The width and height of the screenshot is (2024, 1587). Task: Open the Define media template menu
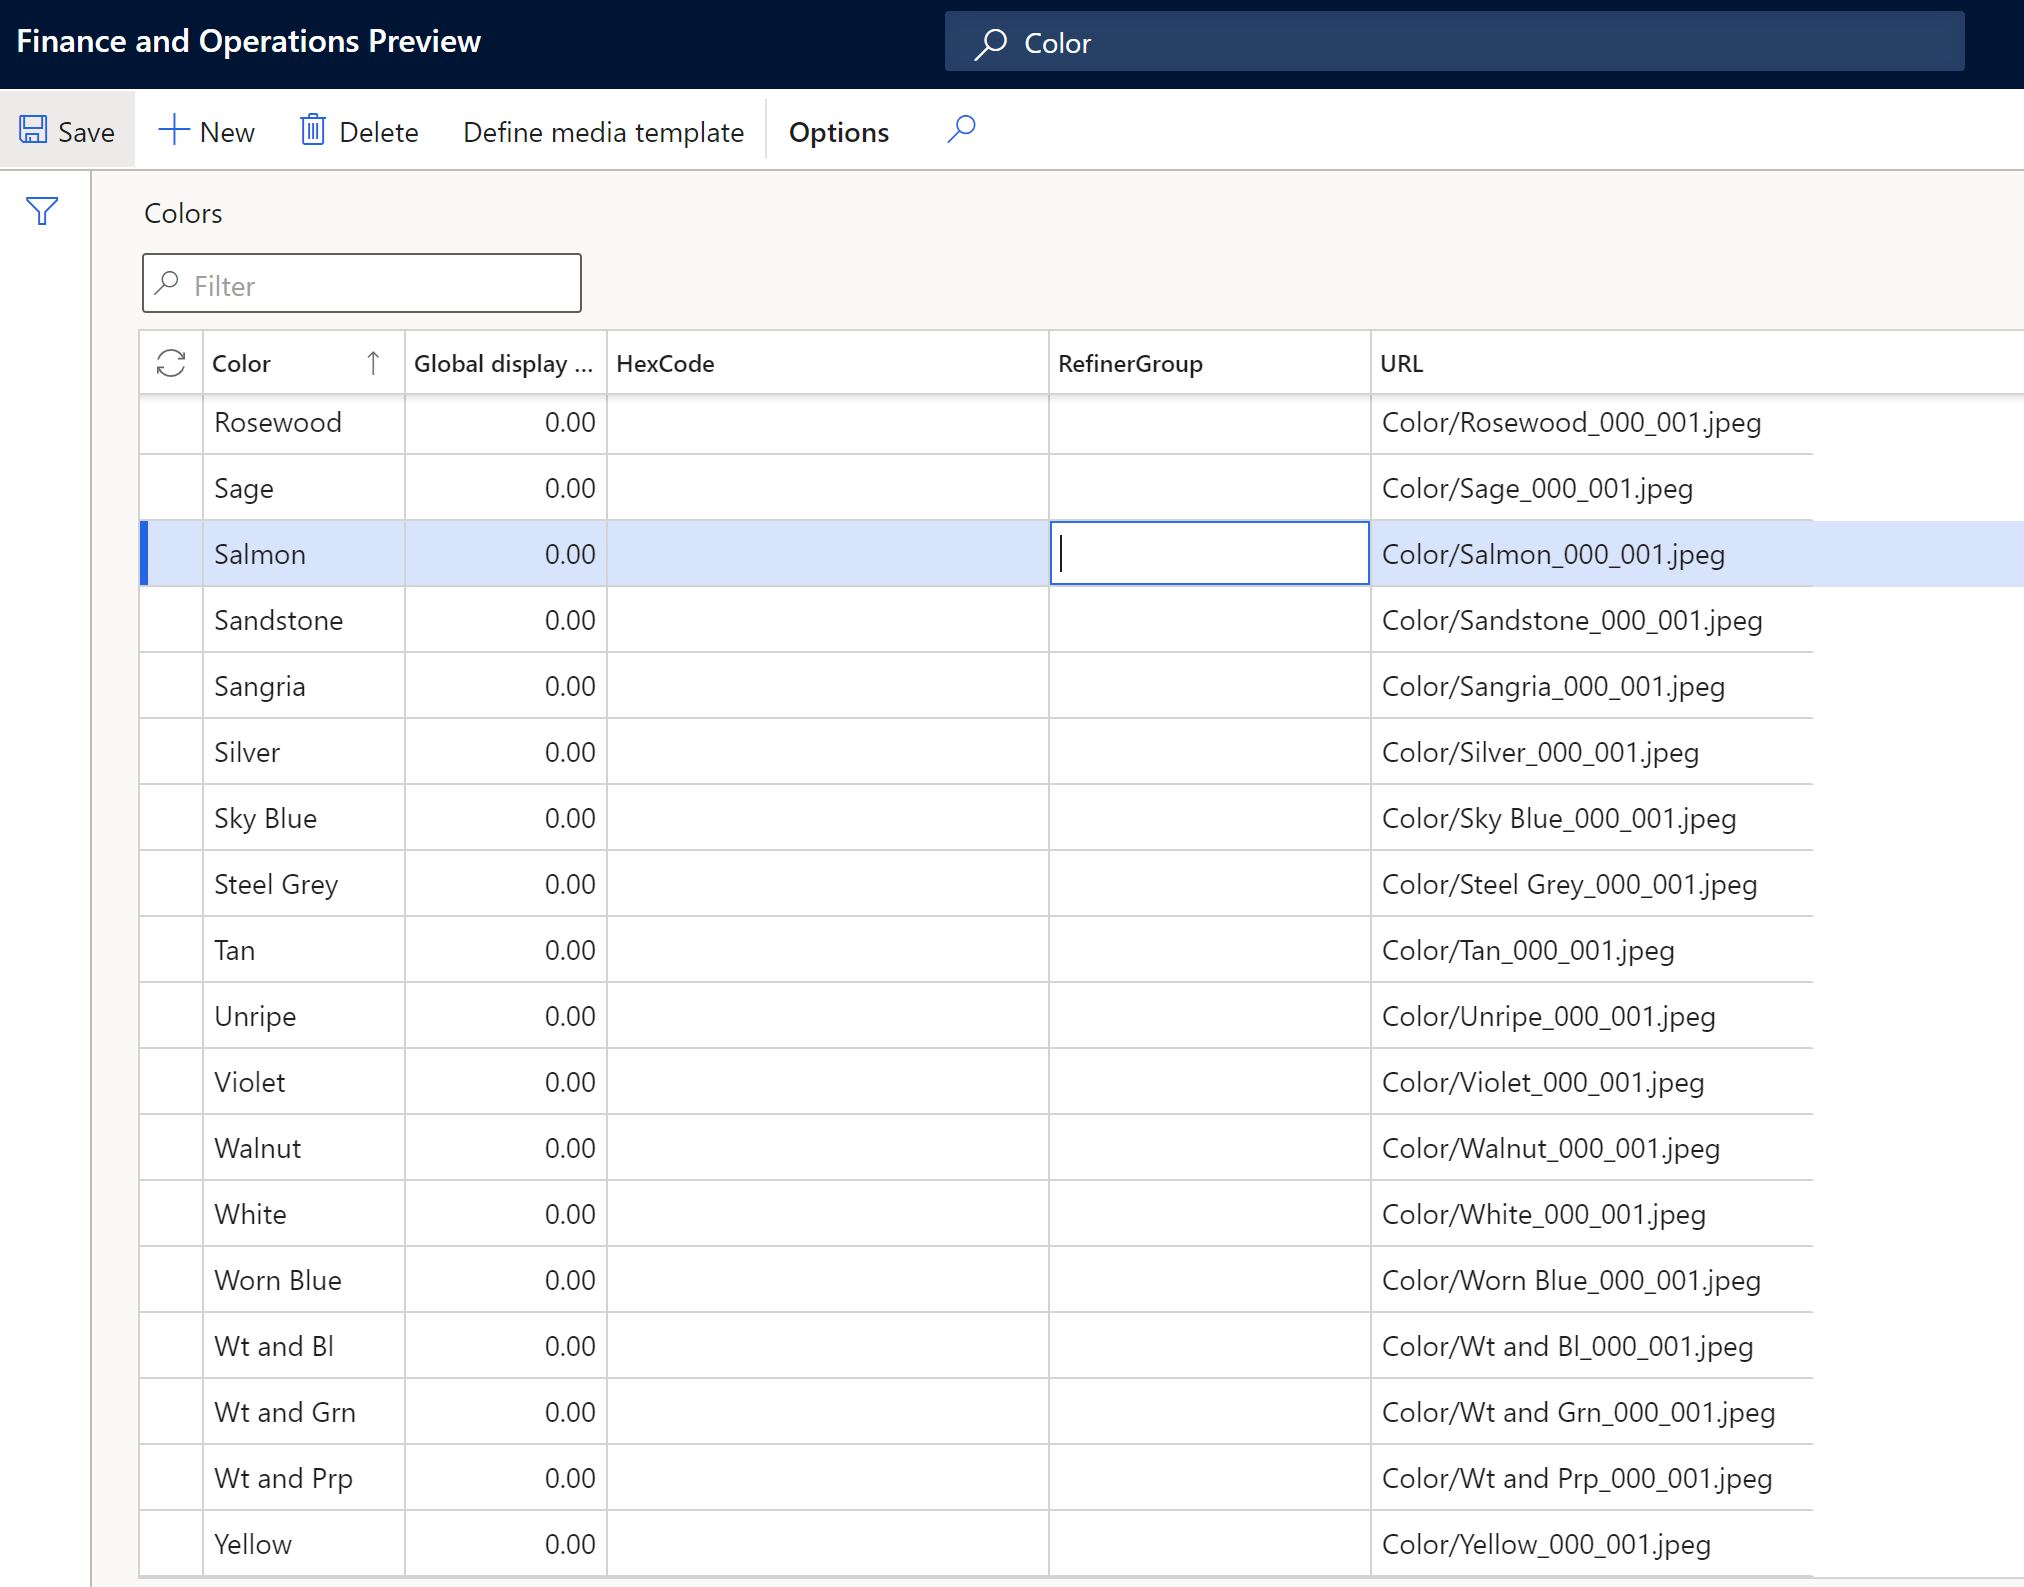pos(603,131)
